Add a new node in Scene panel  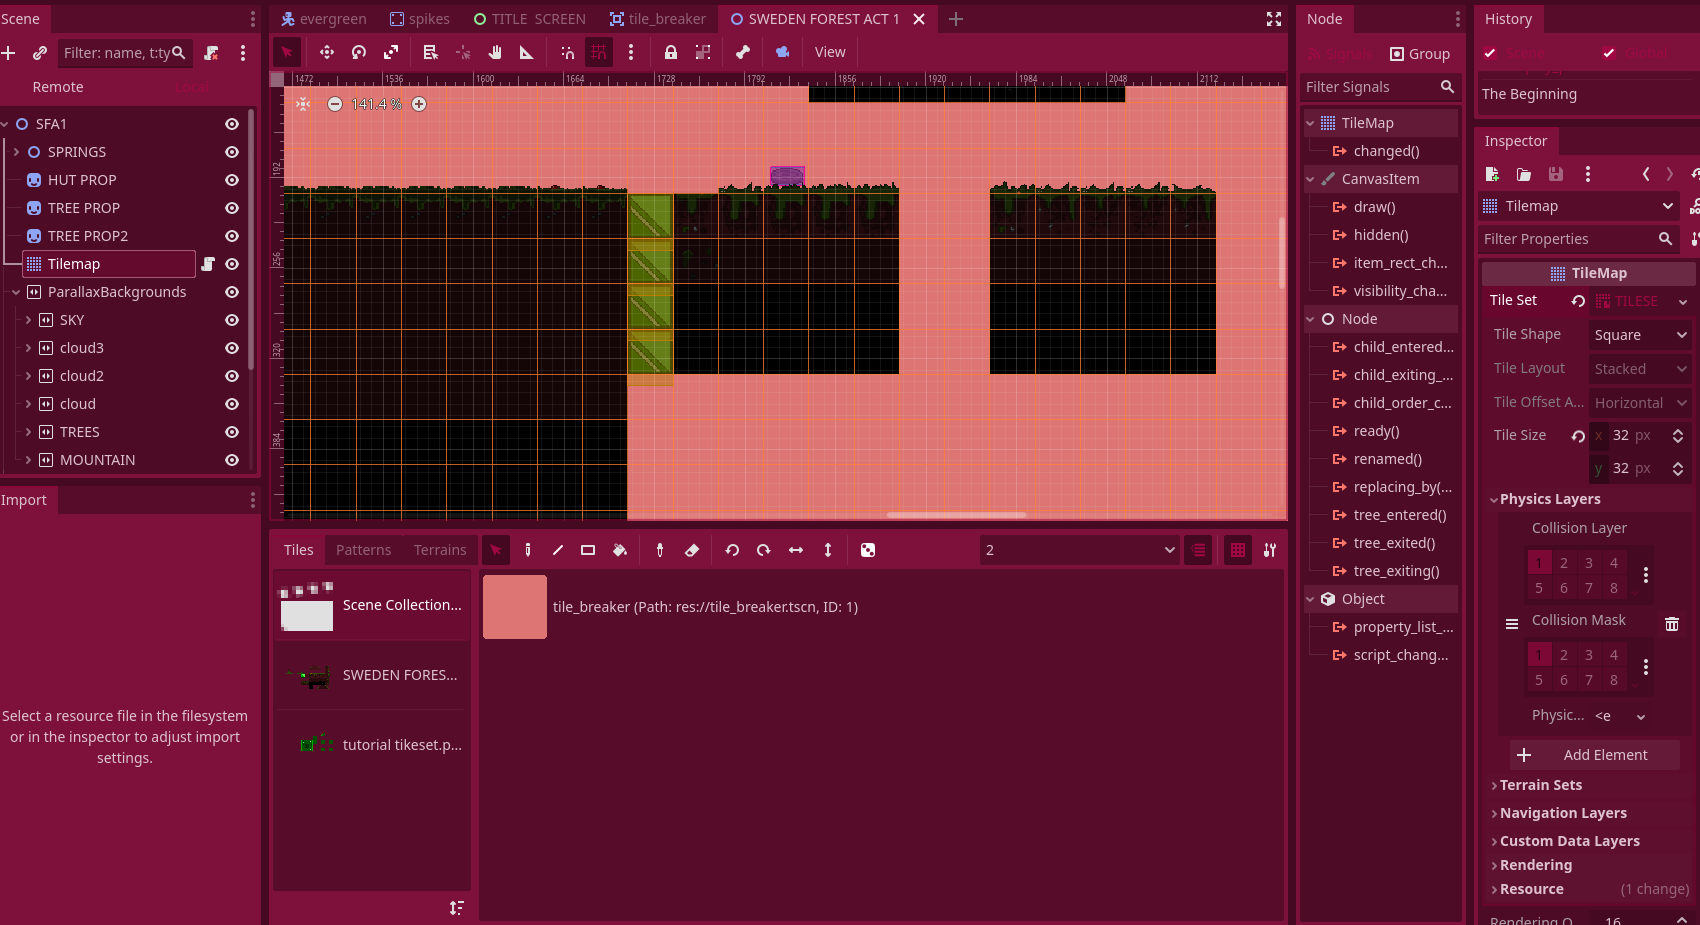[x=9, y=53]
